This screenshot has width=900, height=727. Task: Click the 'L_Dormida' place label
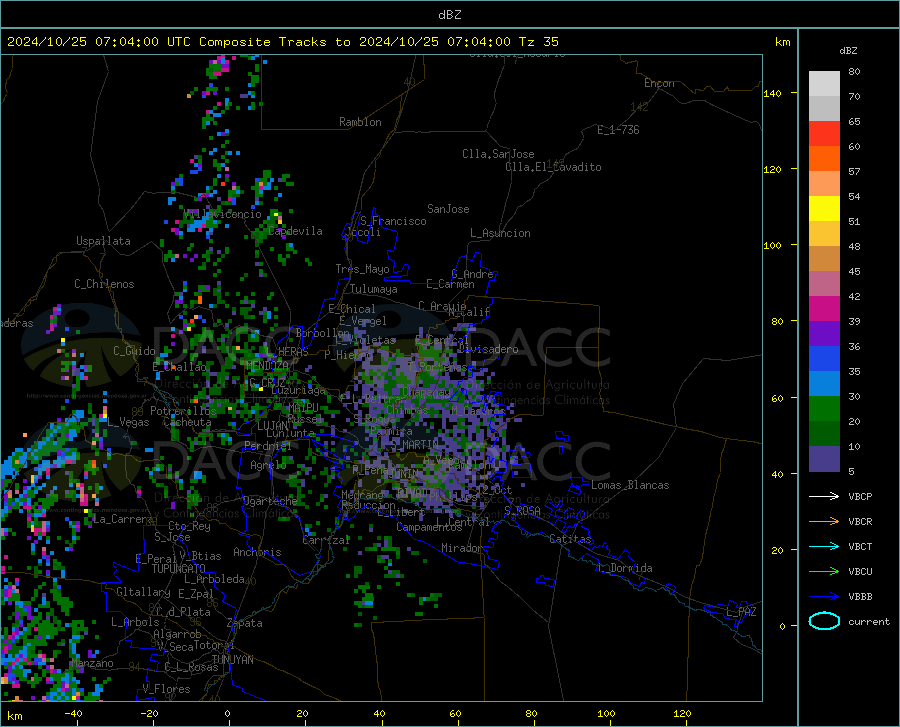tap(625, 569)
